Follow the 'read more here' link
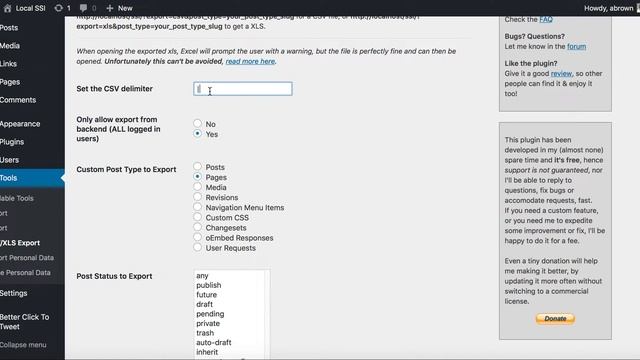The width and height of the screenshot is (640, 360). 250,61
